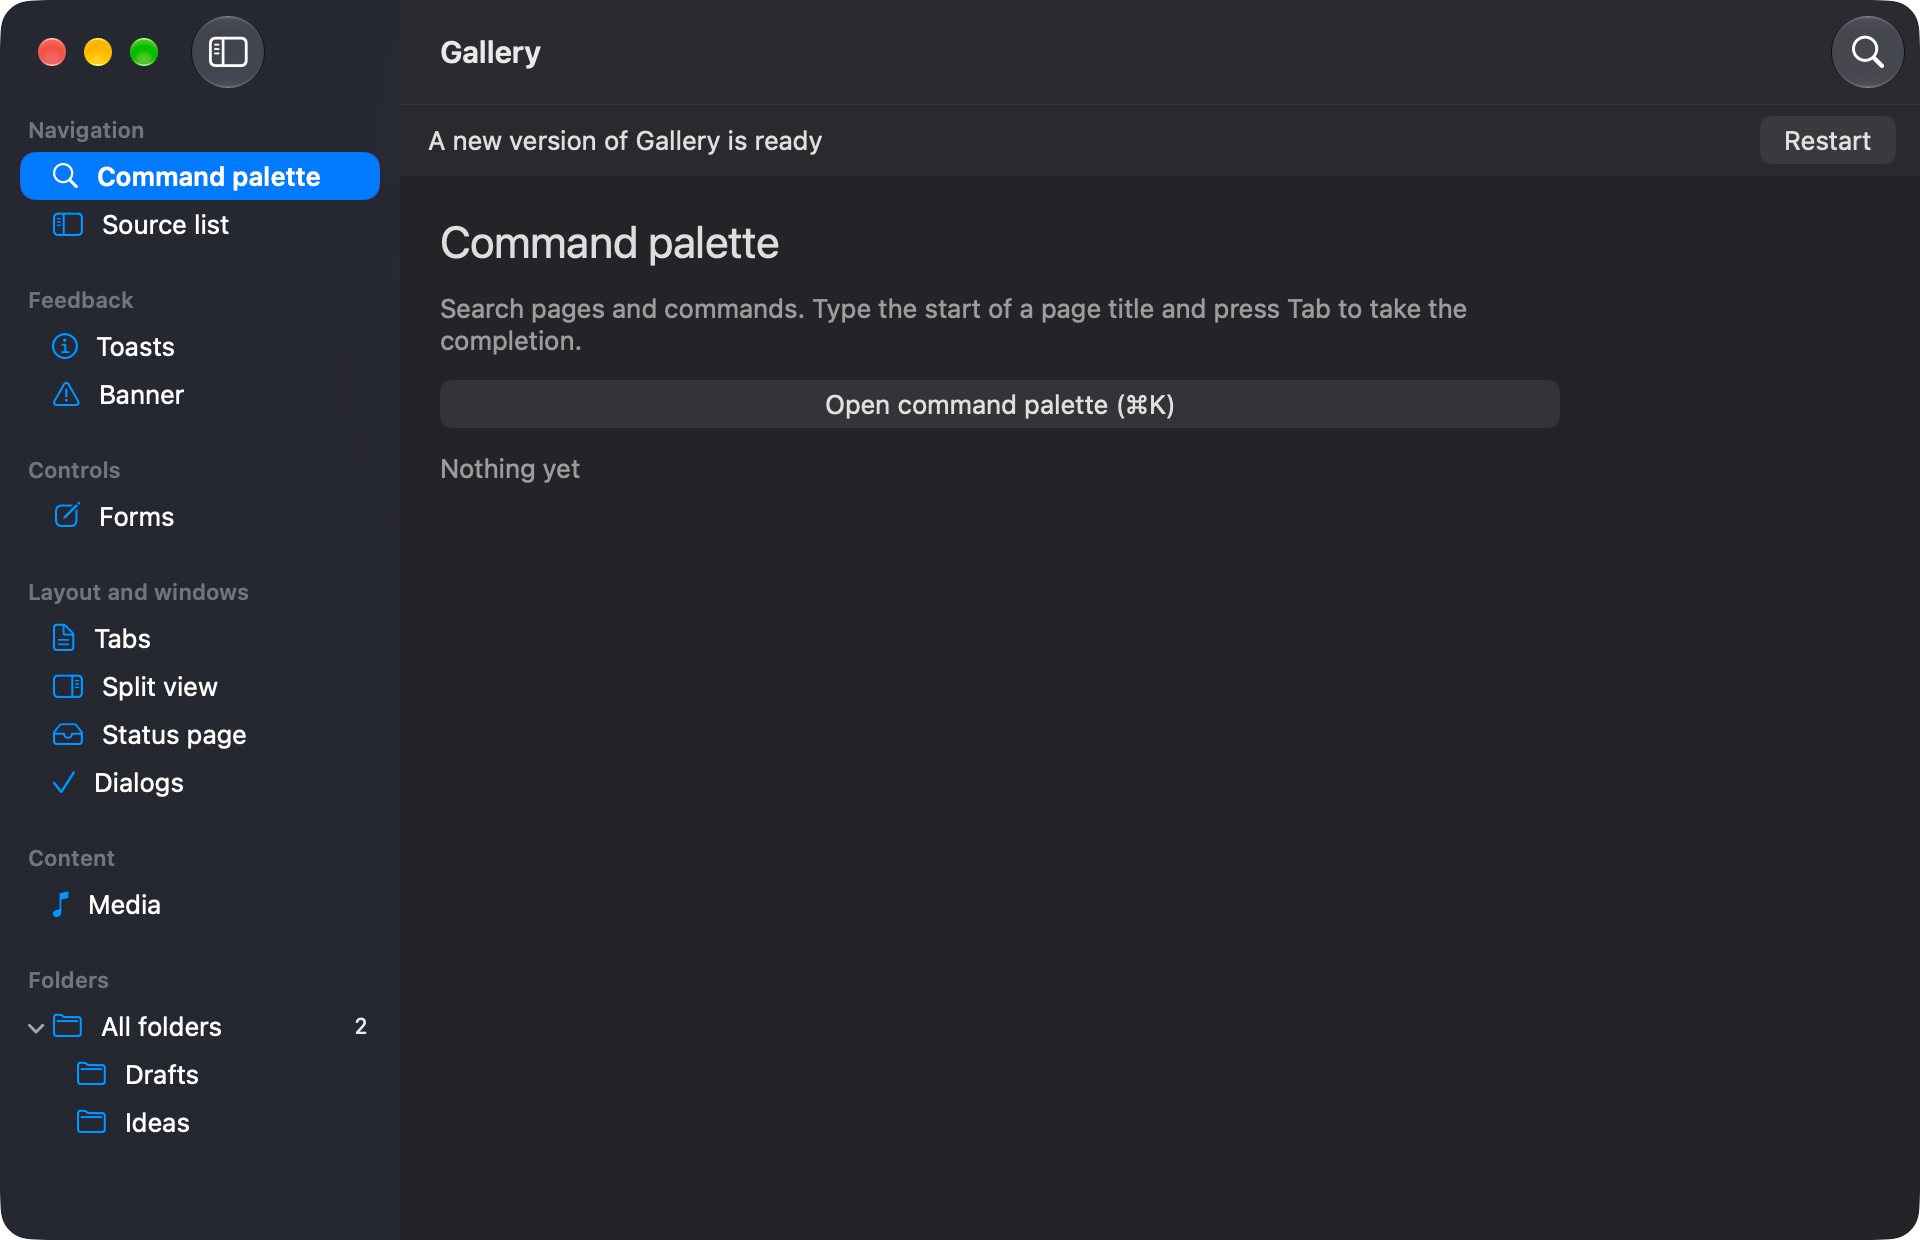The image size is (1920, 1240).
Task: Click the Gallery window title
Action: pos(490,52)
